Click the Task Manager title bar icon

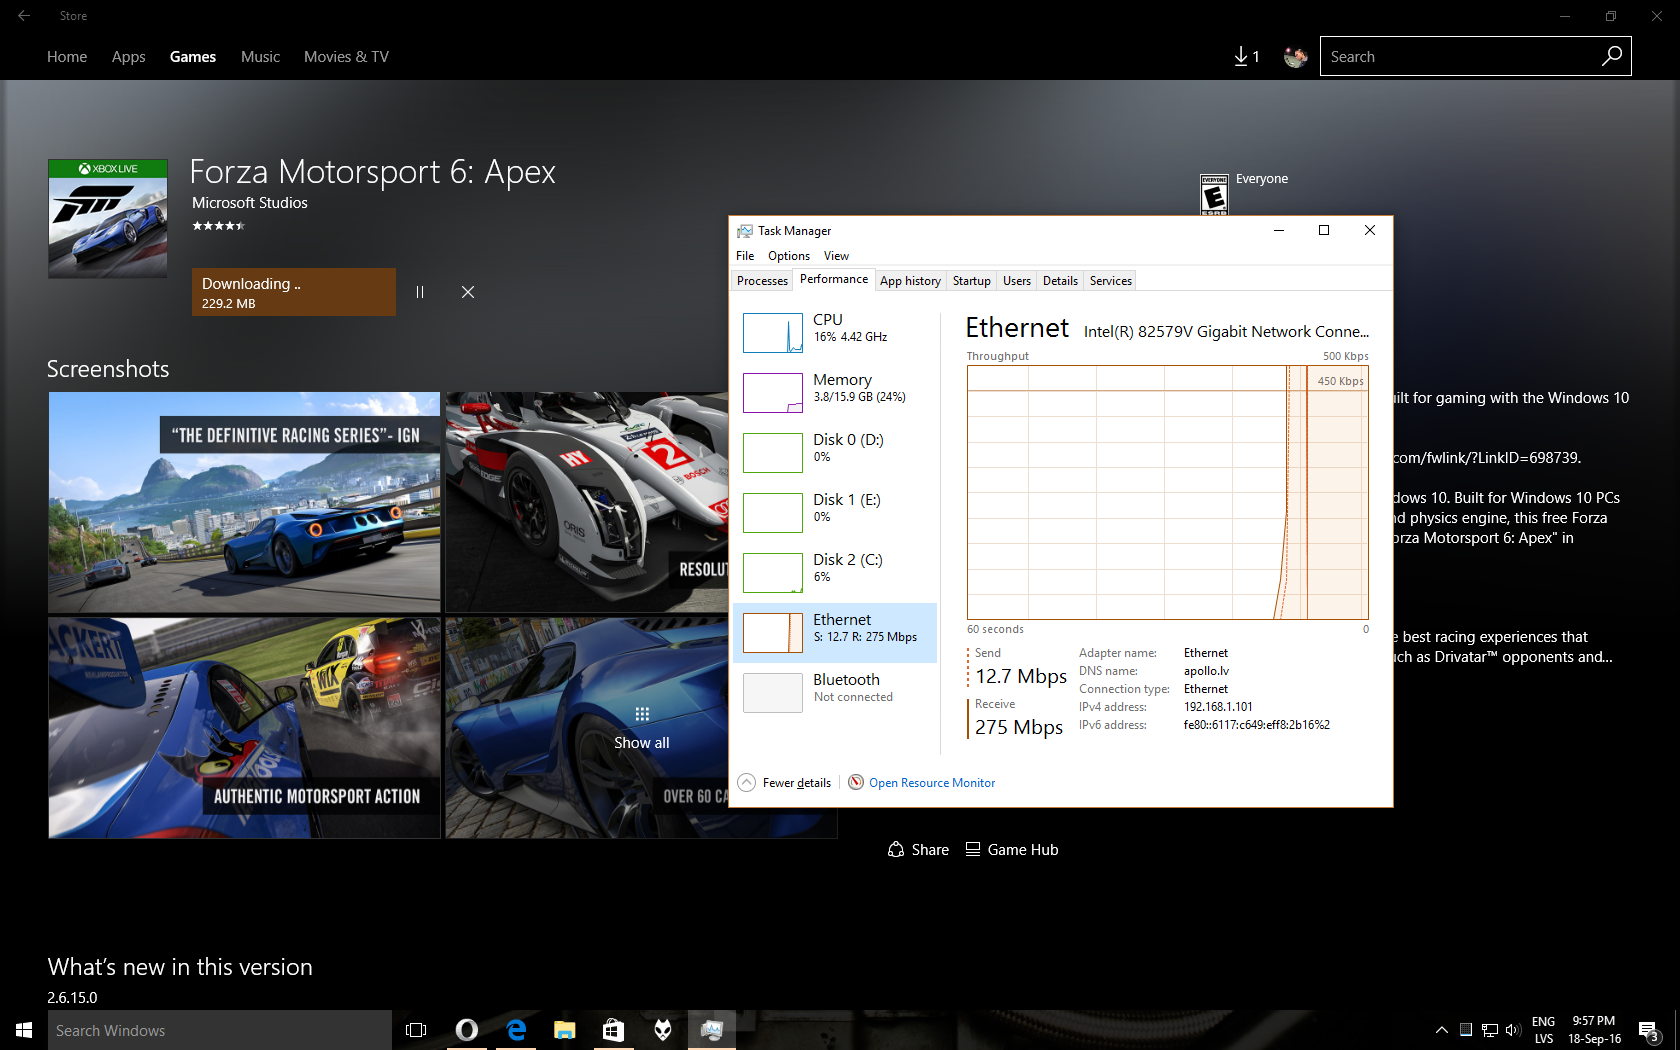tap(744, 231)
